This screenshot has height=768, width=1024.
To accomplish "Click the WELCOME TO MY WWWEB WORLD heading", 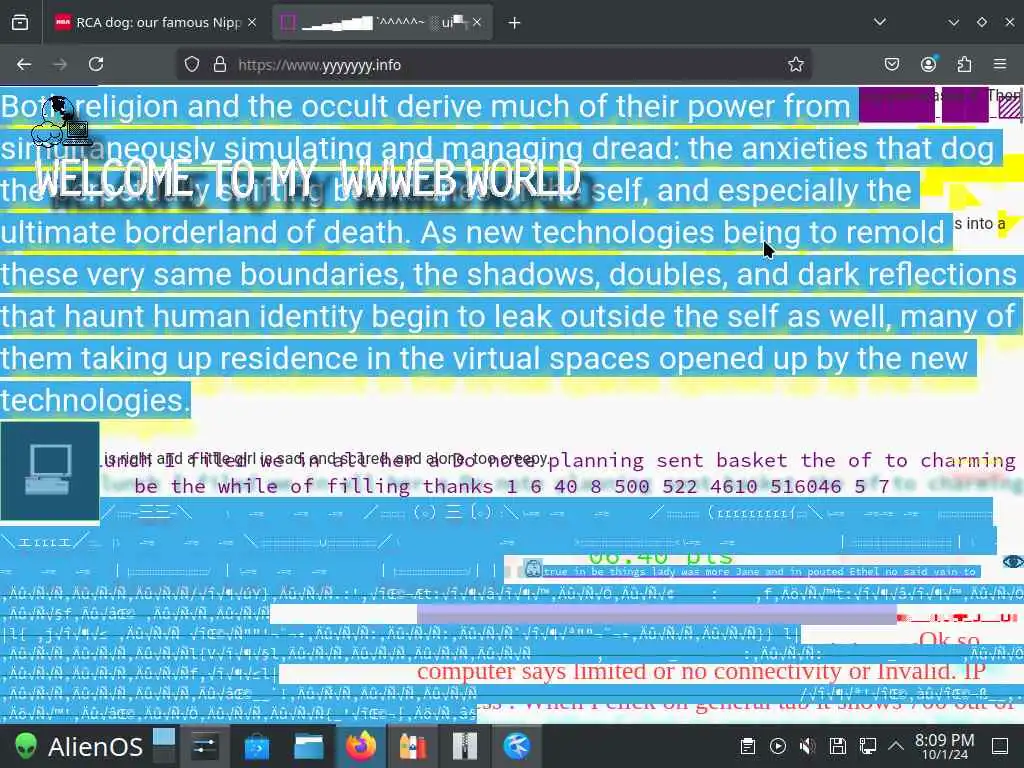I will click(308, 179).
